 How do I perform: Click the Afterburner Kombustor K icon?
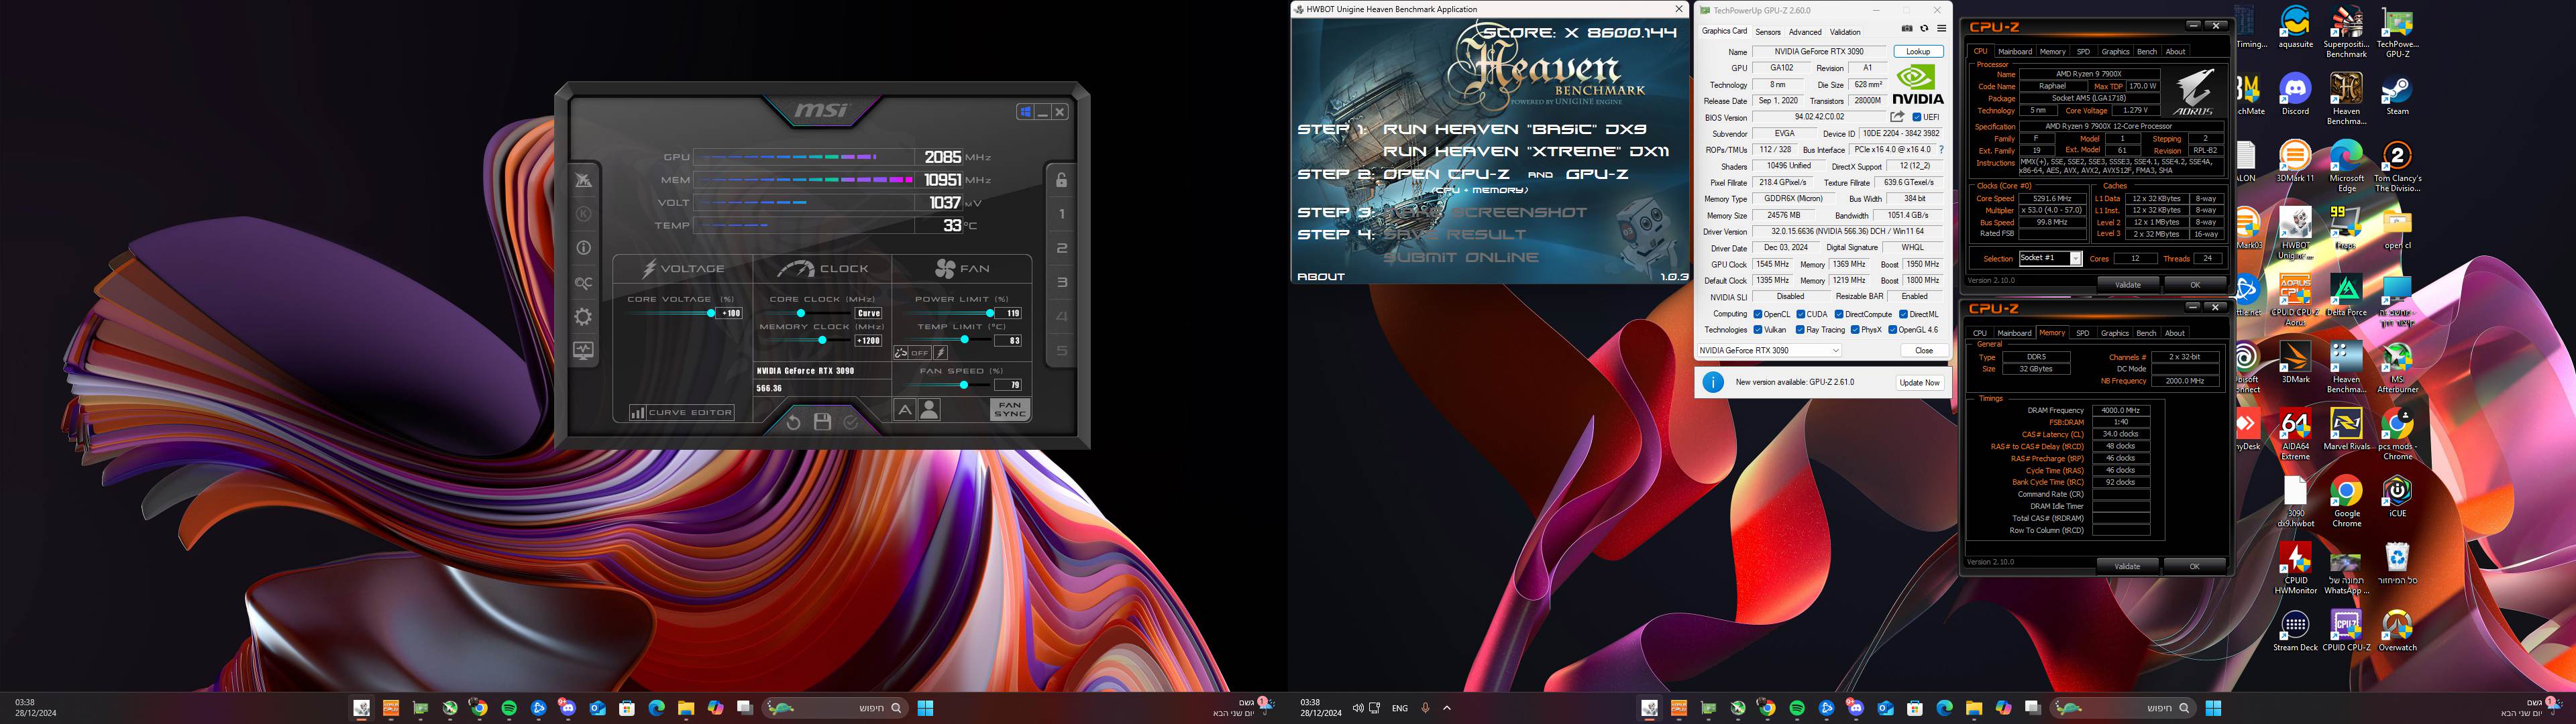(x=583, y=214)
